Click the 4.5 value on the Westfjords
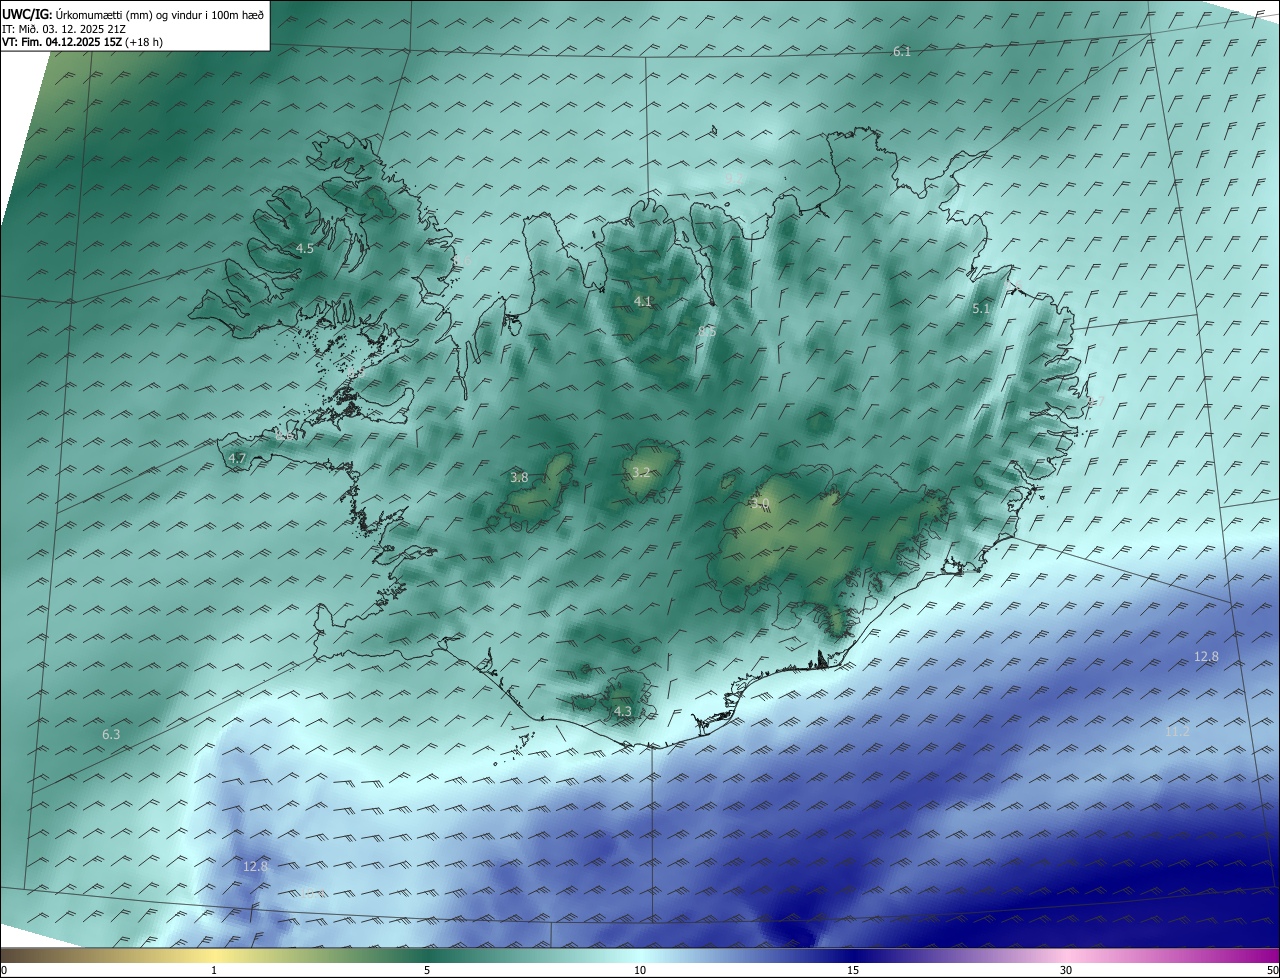Viewport: 1280px width, 978px height. coord(305,248)
